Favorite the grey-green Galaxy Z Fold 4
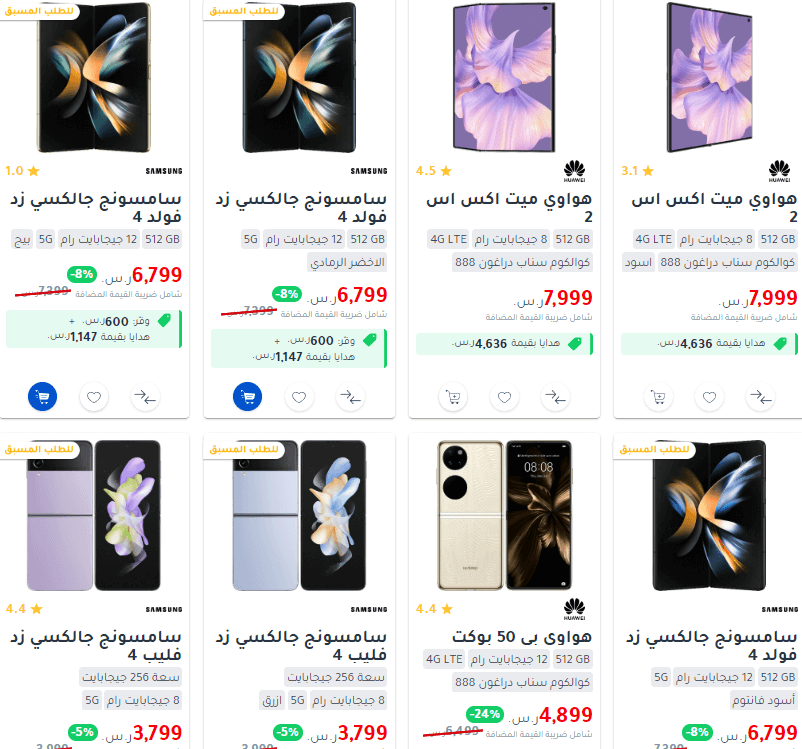 (x=299, y=396)
